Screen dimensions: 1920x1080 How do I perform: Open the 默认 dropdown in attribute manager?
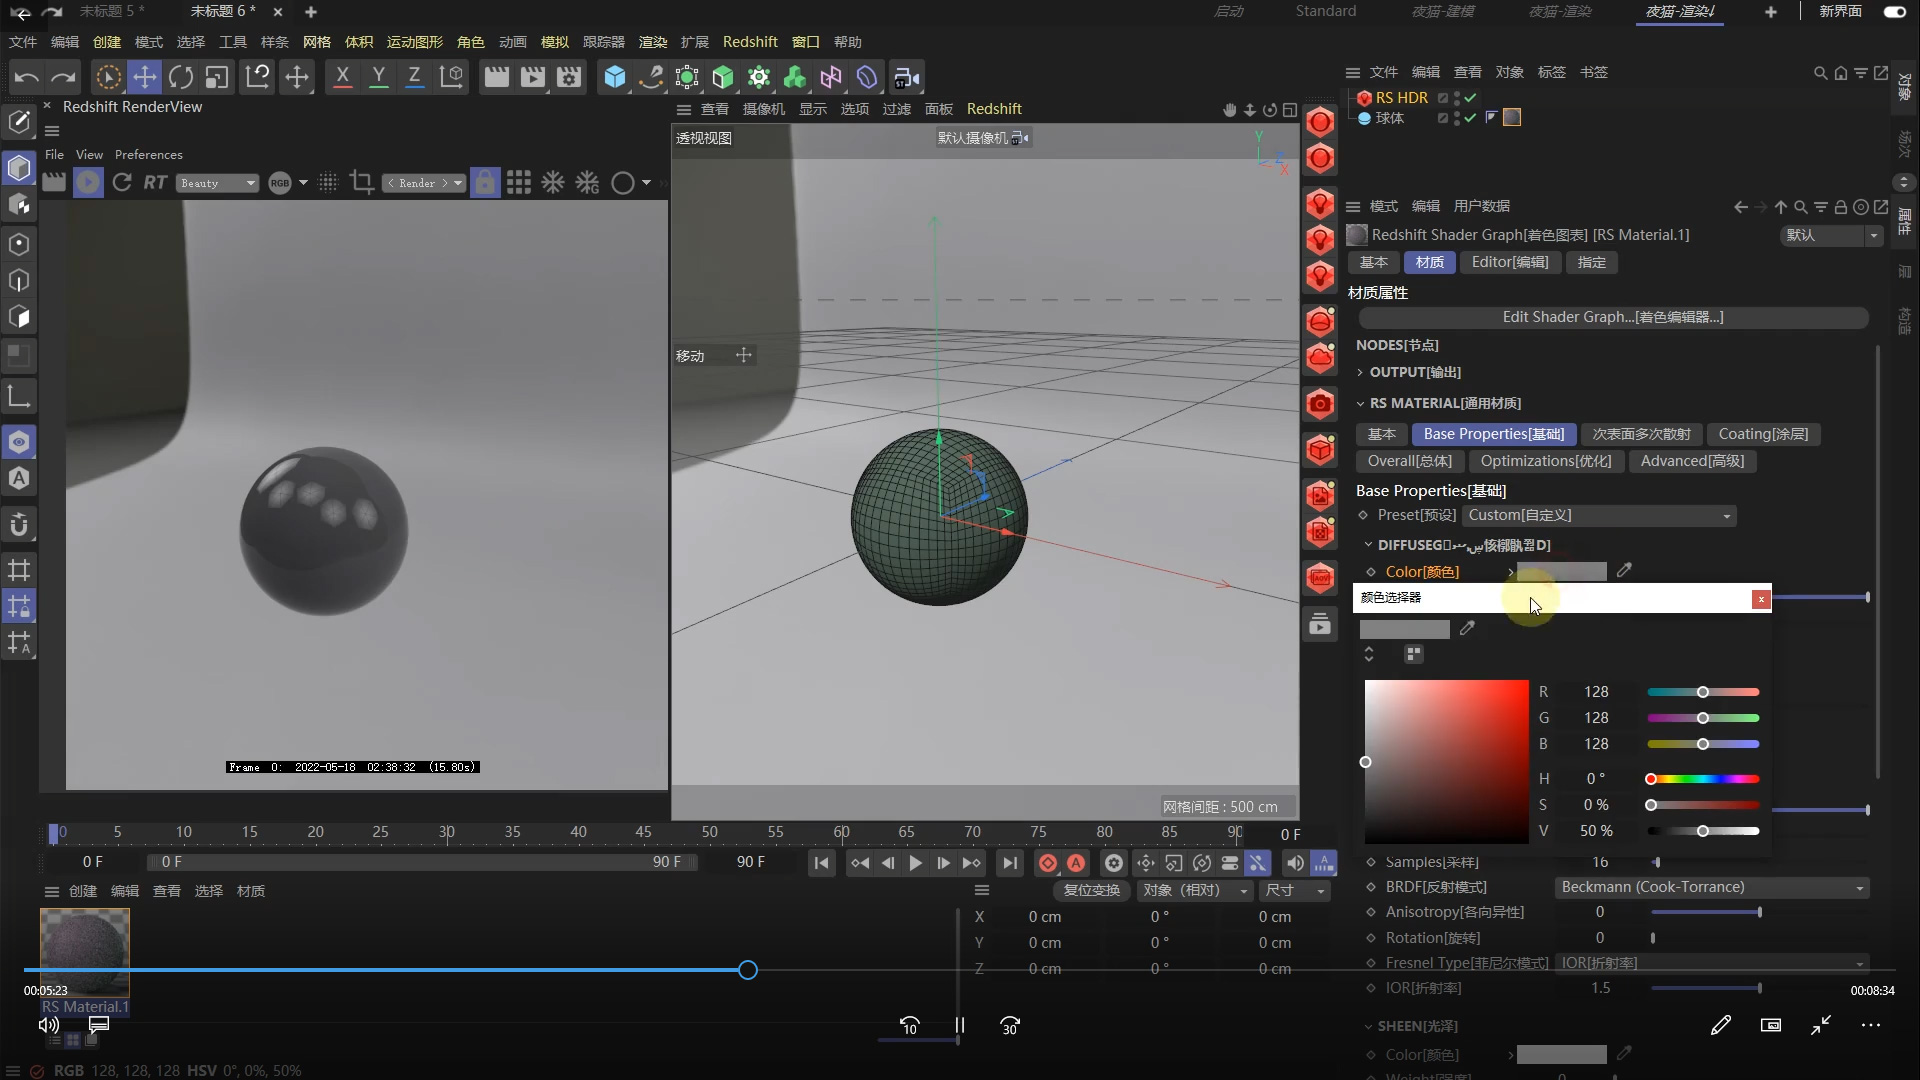pos(1831,235)
